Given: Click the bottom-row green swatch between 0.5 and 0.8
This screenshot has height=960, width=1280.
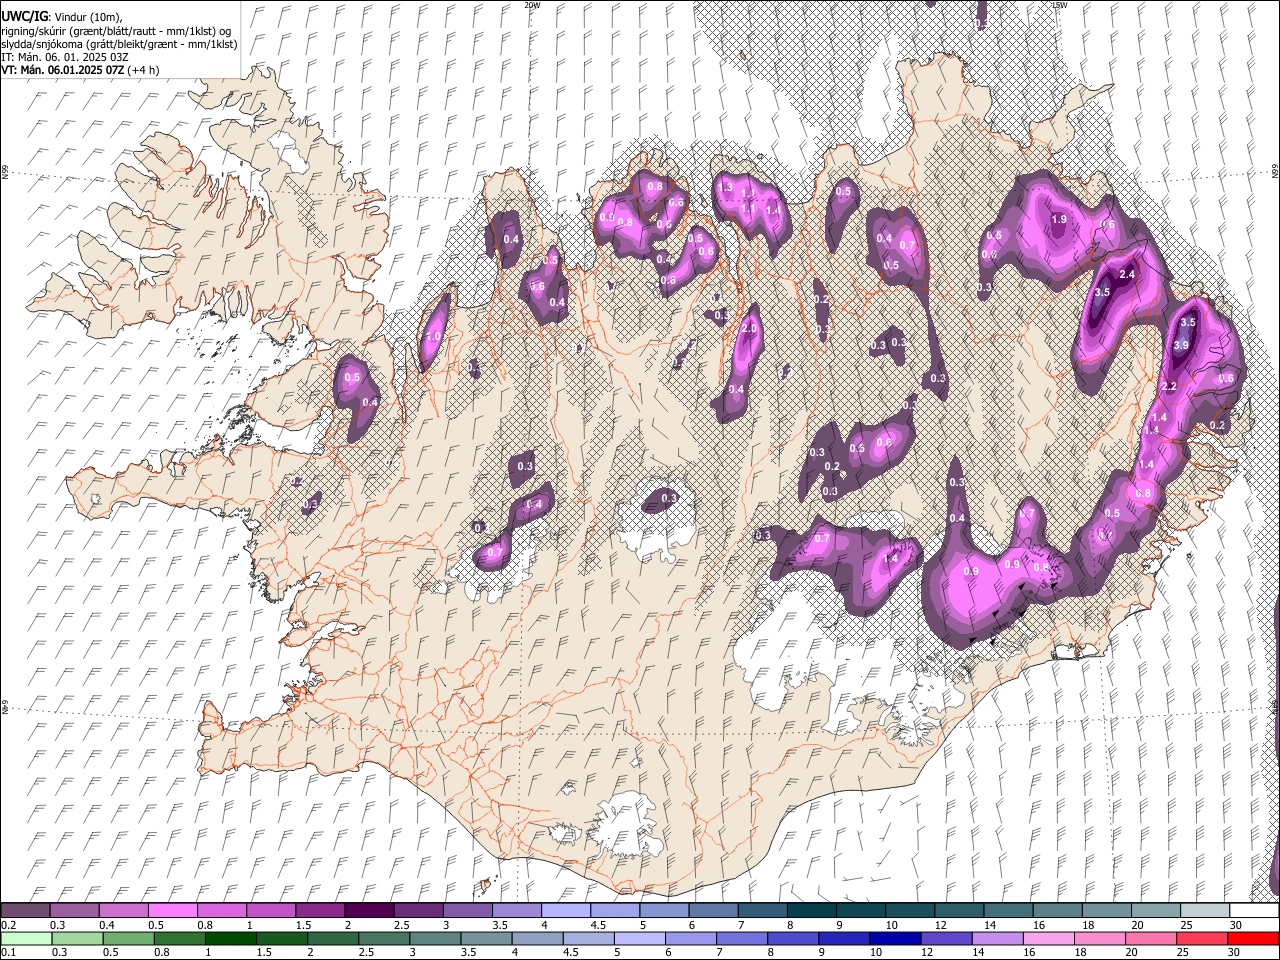Looking at the screenshot, I should point(128,938).
